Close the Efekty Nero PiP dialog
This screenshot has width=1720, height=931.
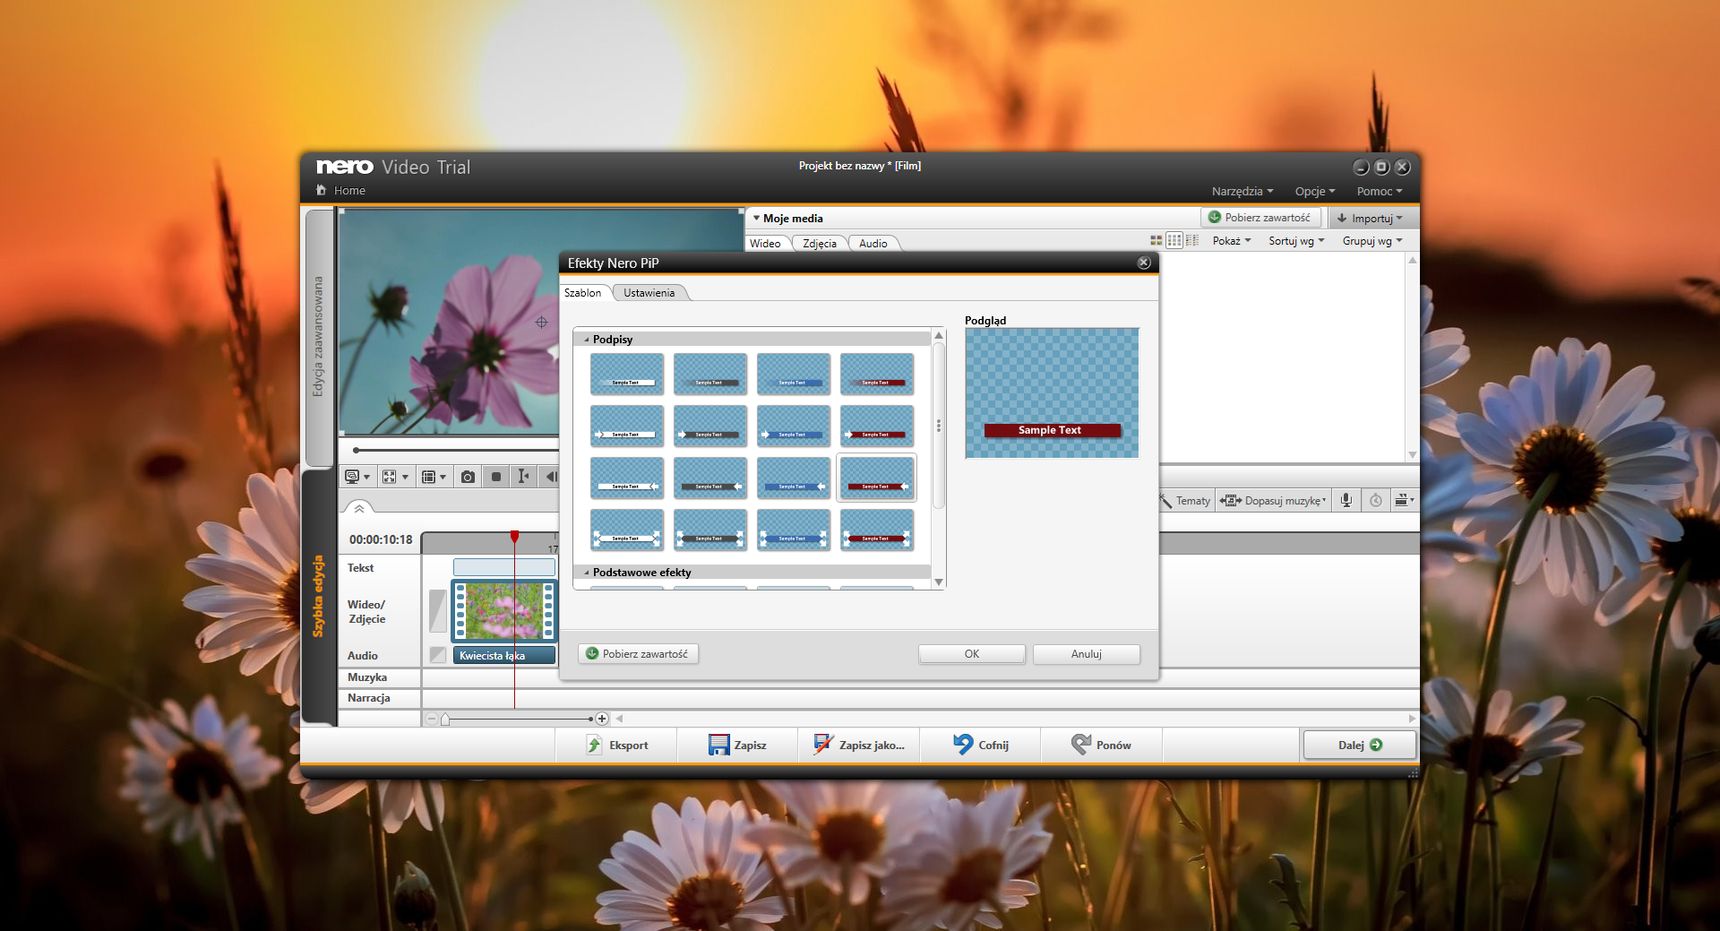click(x=1144, y=263)
